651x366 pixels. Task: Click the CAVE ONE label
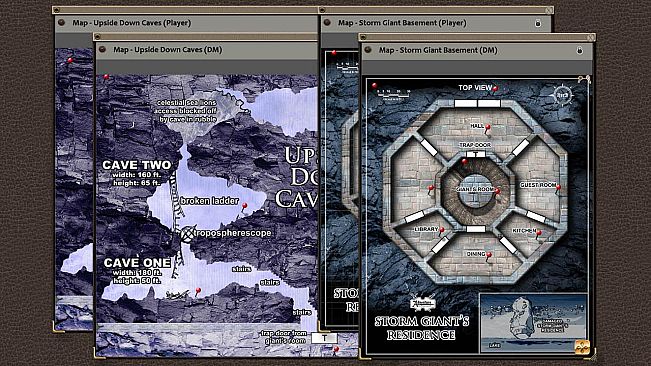tap(137, 263)
